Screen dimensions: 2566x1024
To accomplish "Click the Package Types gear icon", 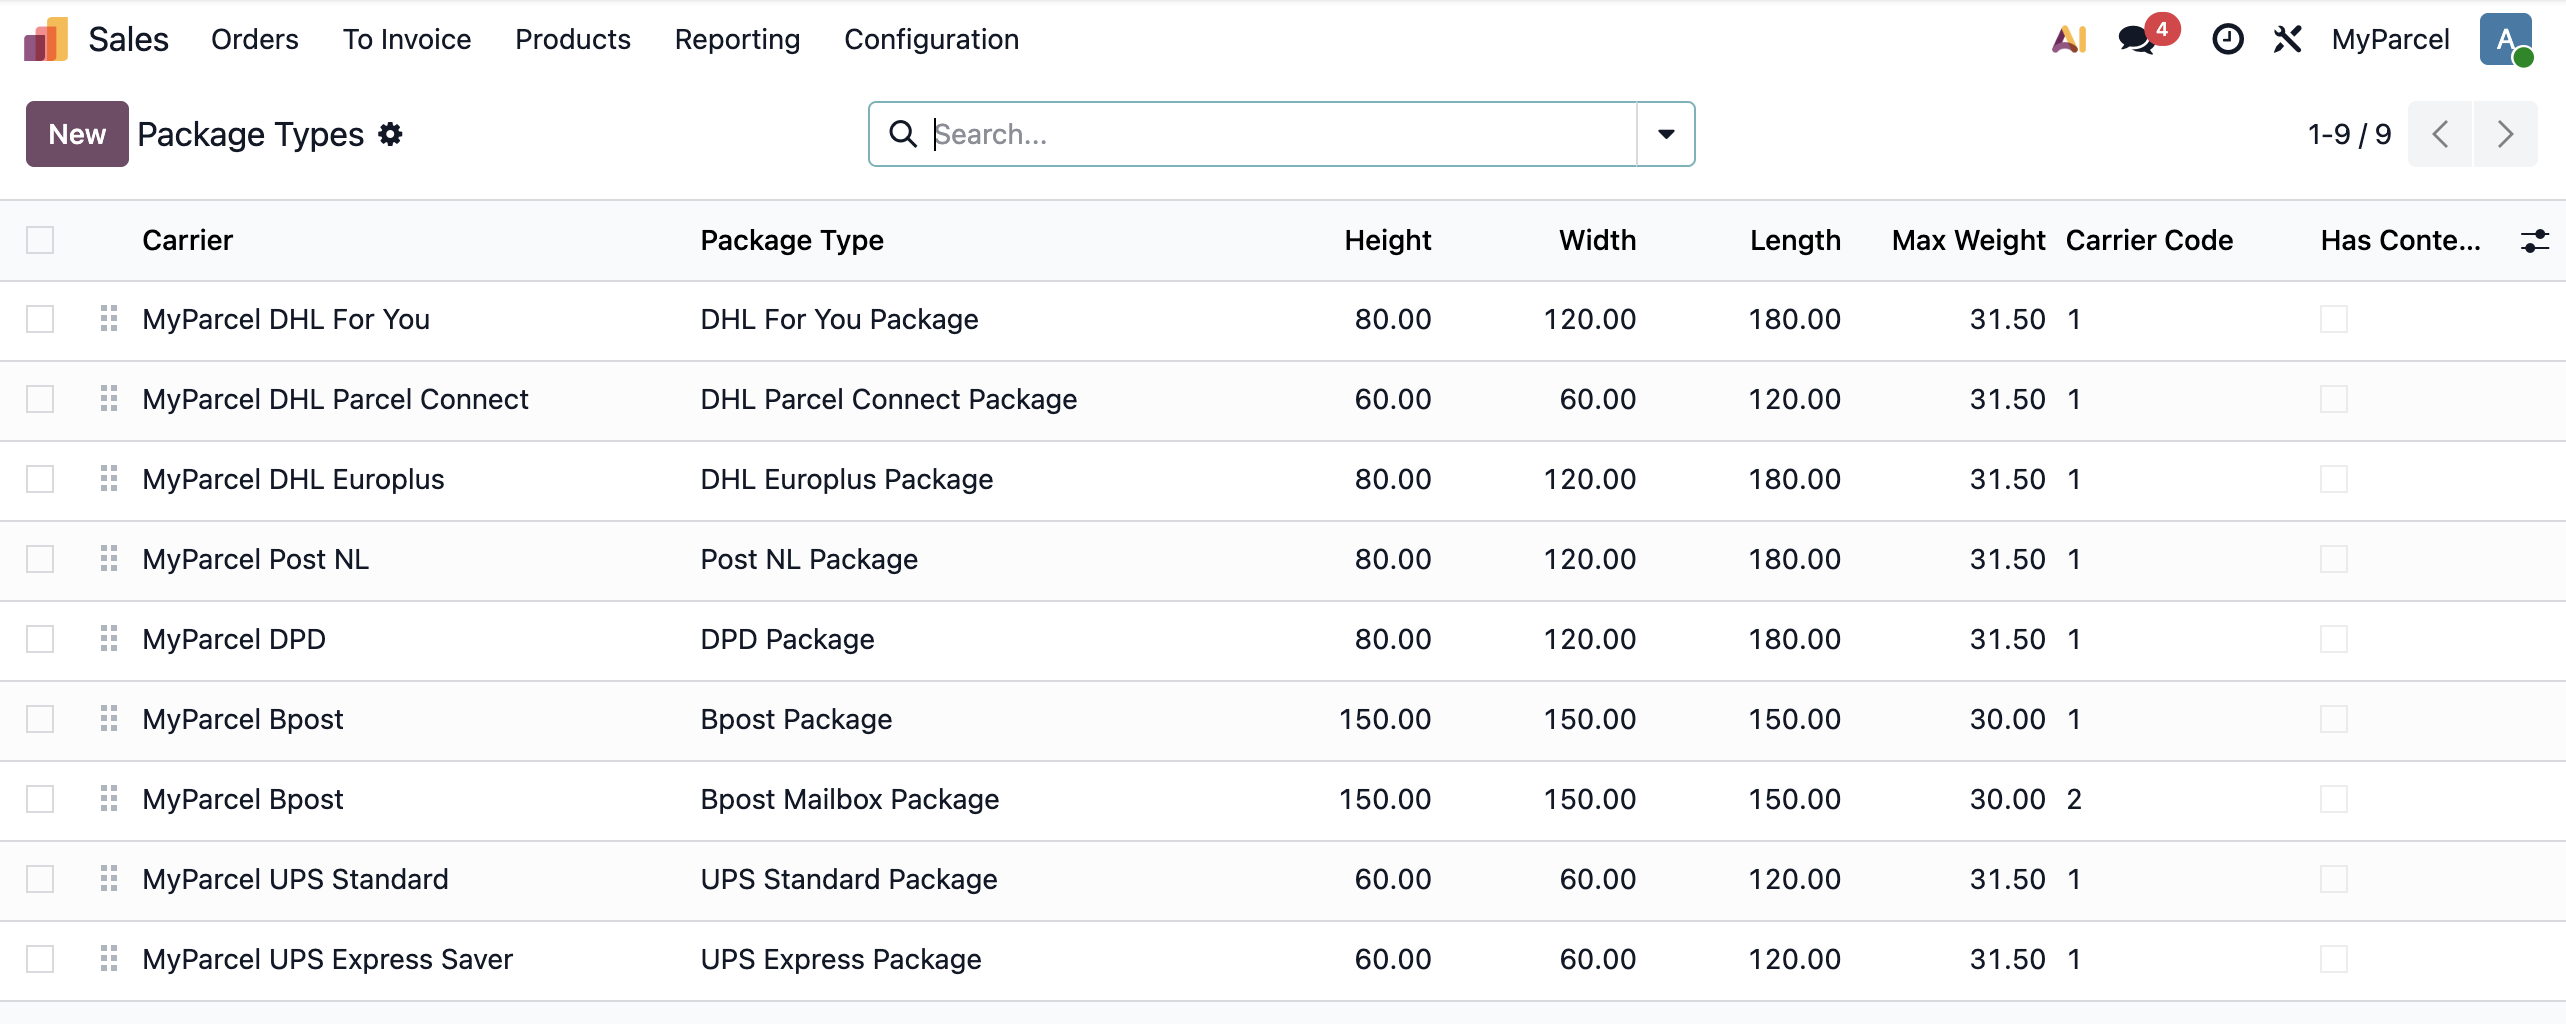I will [x=390, y=134].
